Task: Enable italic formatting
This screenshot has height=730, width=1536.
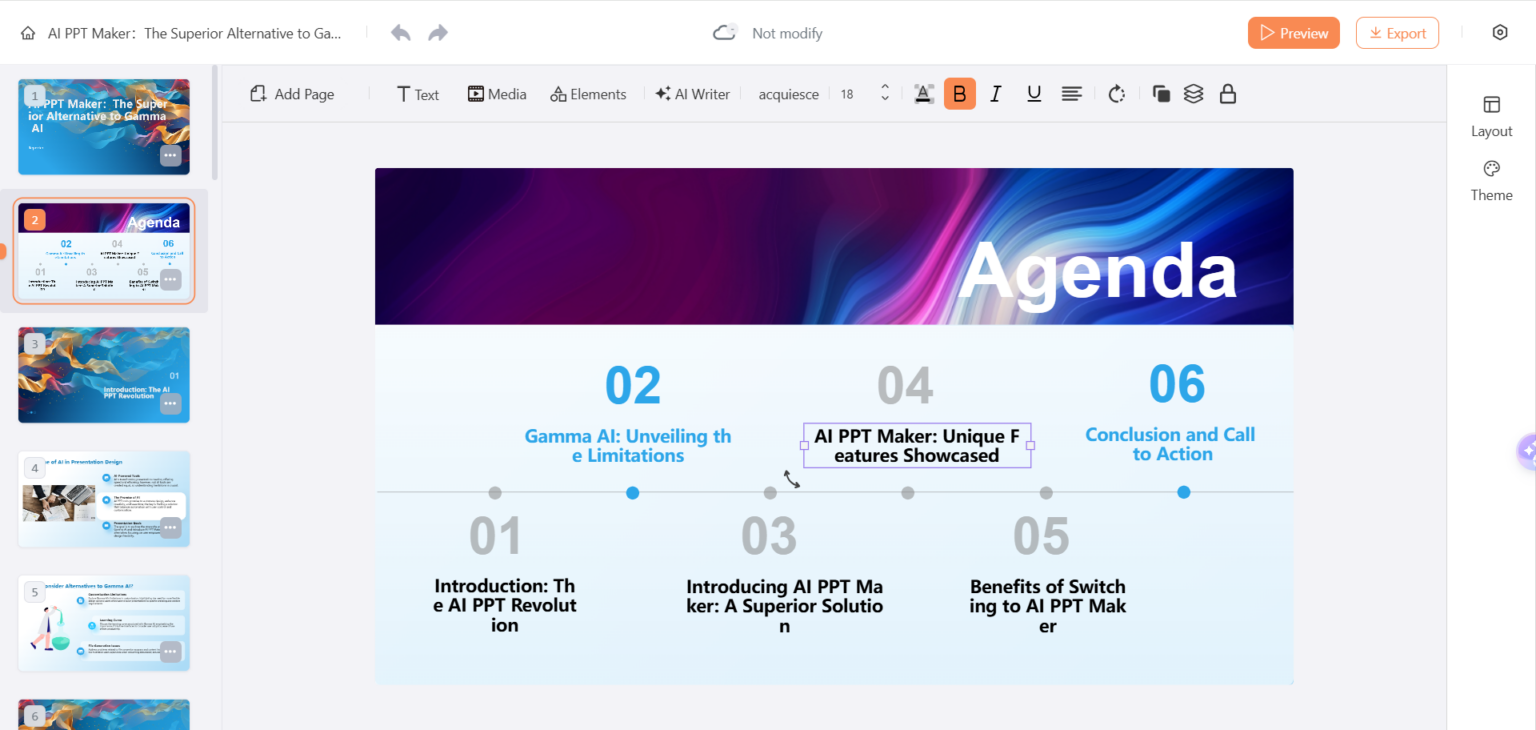Action: [996, 93]
